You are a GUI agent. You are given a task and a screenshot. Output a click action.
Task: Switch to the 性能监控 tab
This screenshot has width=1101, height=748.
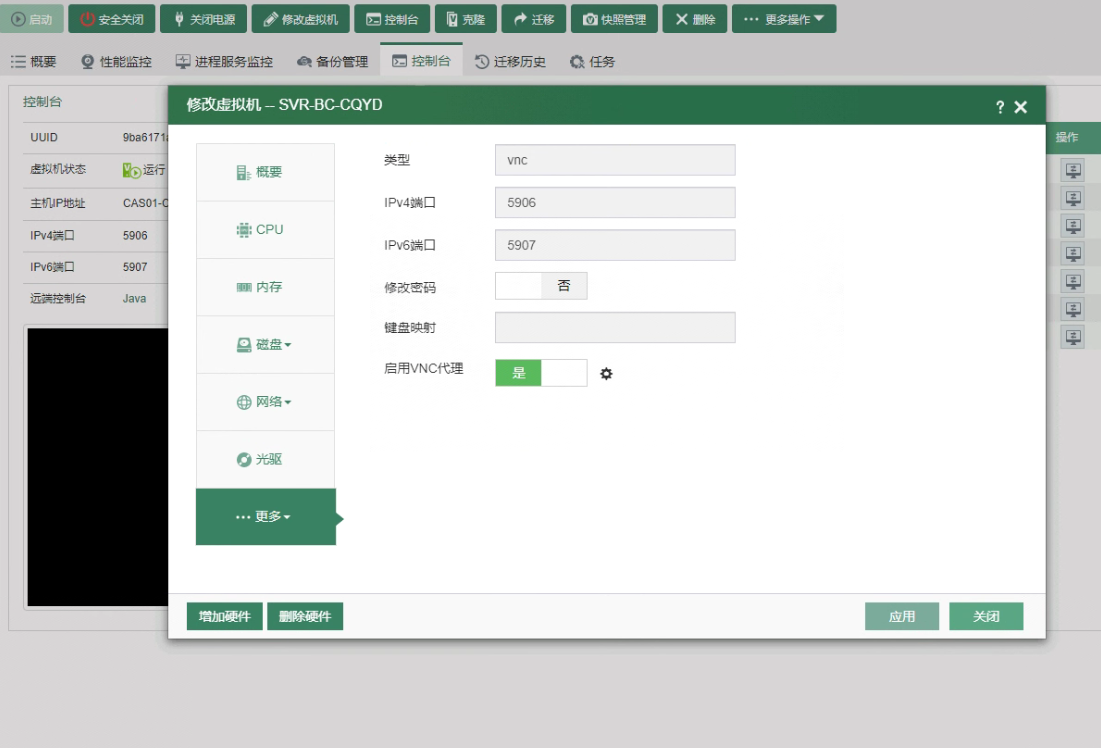117,62
